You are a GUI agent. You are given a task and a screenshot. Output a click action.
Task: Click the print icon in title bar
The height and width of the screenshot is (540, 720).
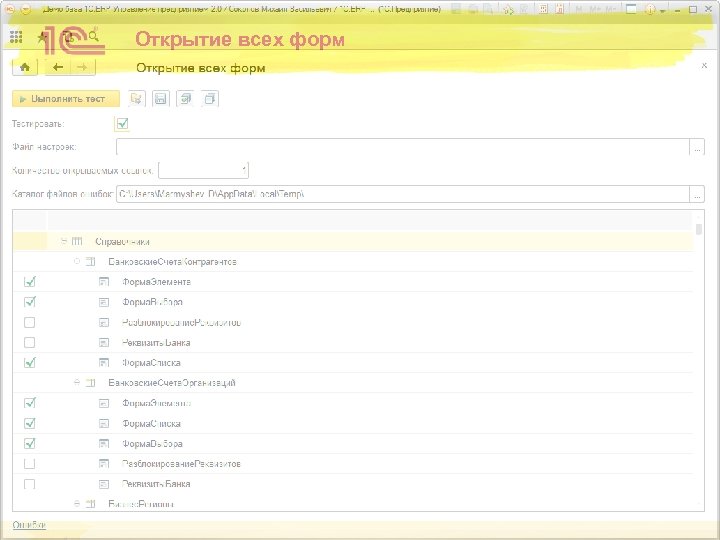pos(472,9)
